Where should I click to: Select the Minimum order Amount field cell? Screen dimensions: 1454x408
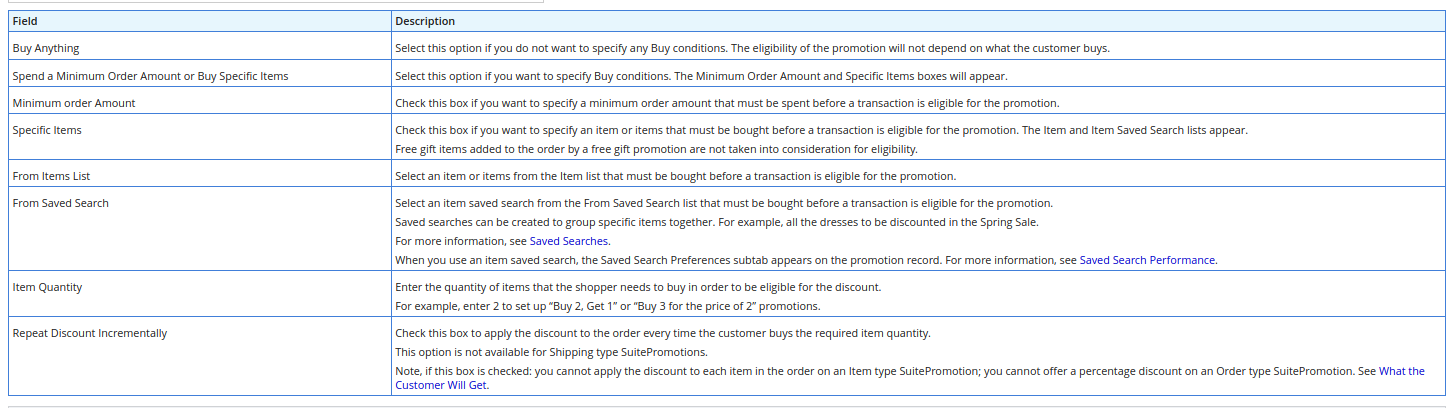click(x=74, y=103)
